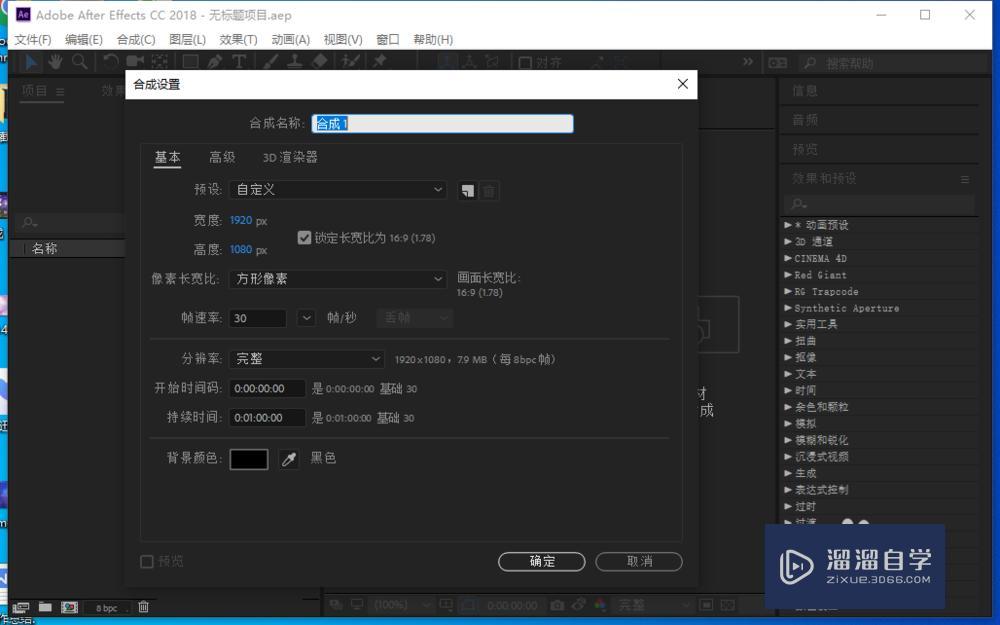Screen dimensions: 1000x625
Task: Close the 合成设置 dialog
Action: point(682,84)
